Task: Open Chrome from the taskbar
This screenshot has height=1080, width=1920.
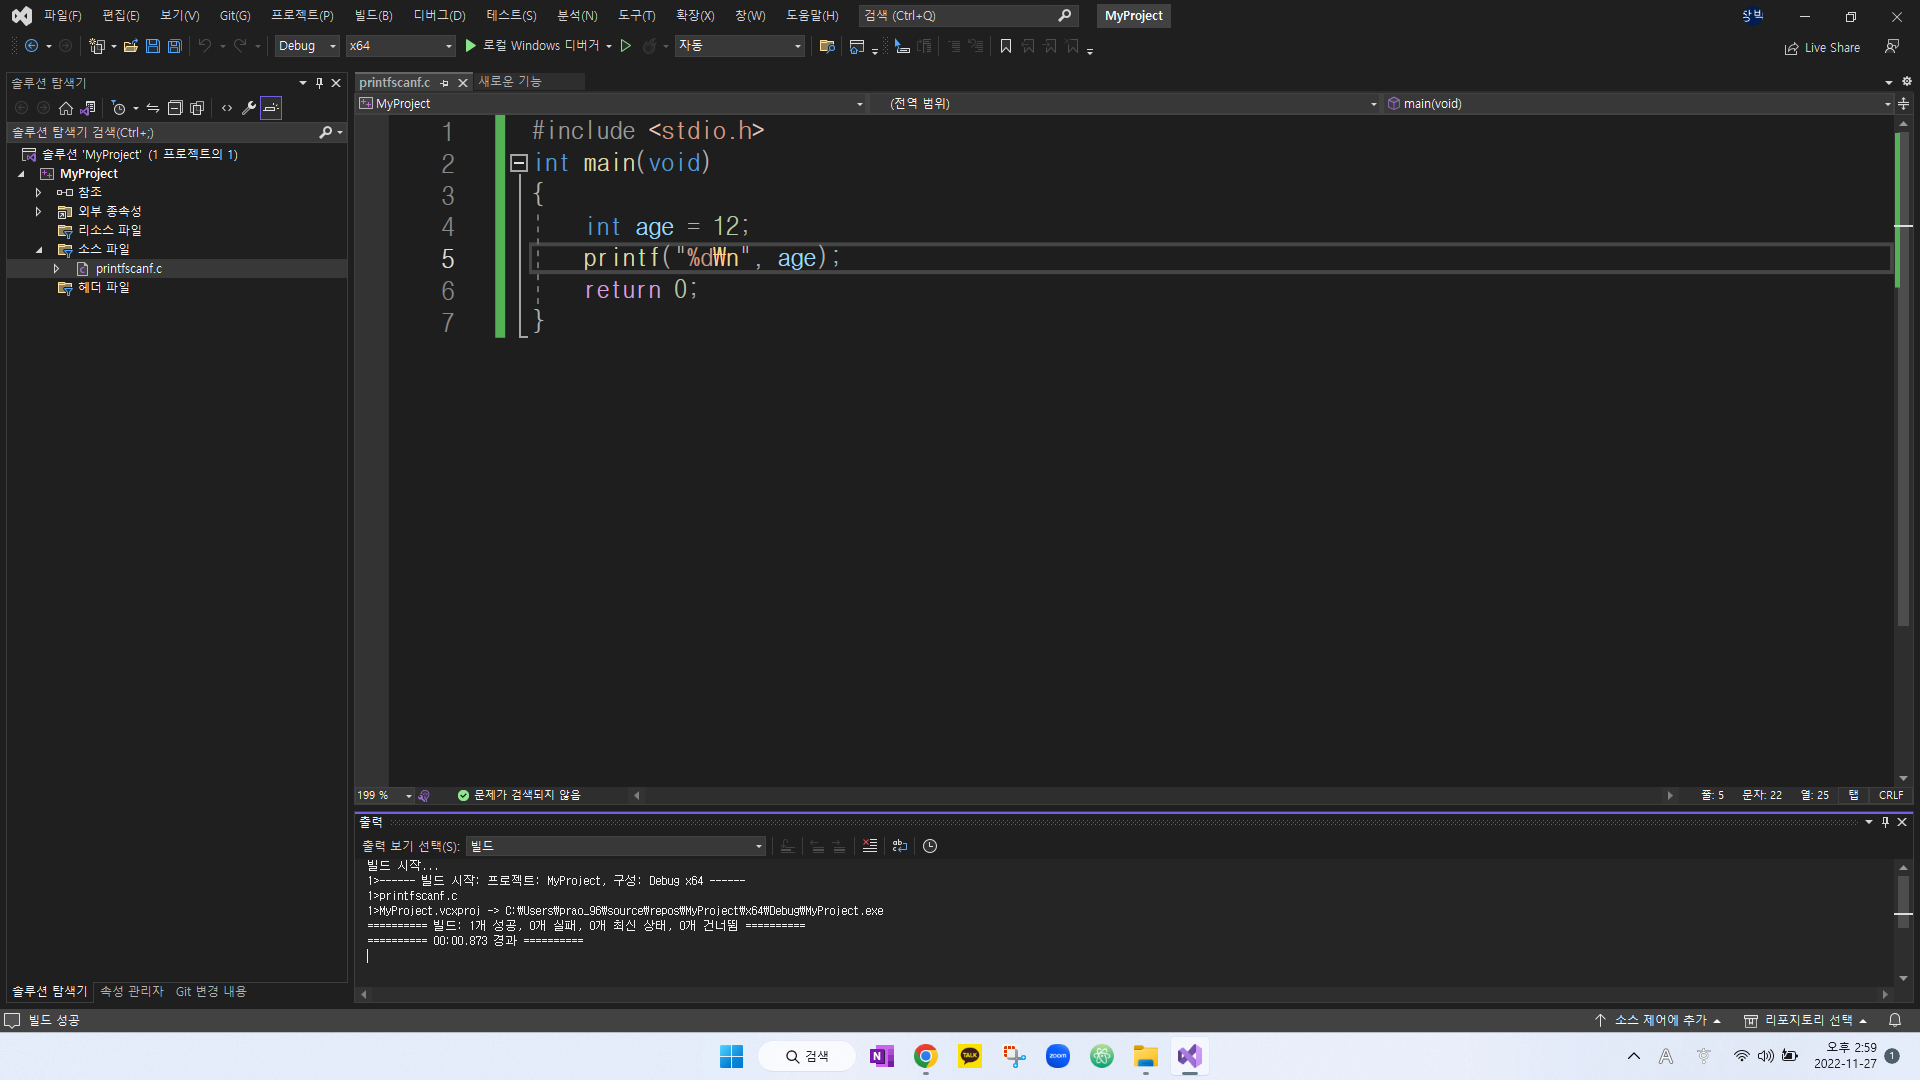Action: (926, 1056)
